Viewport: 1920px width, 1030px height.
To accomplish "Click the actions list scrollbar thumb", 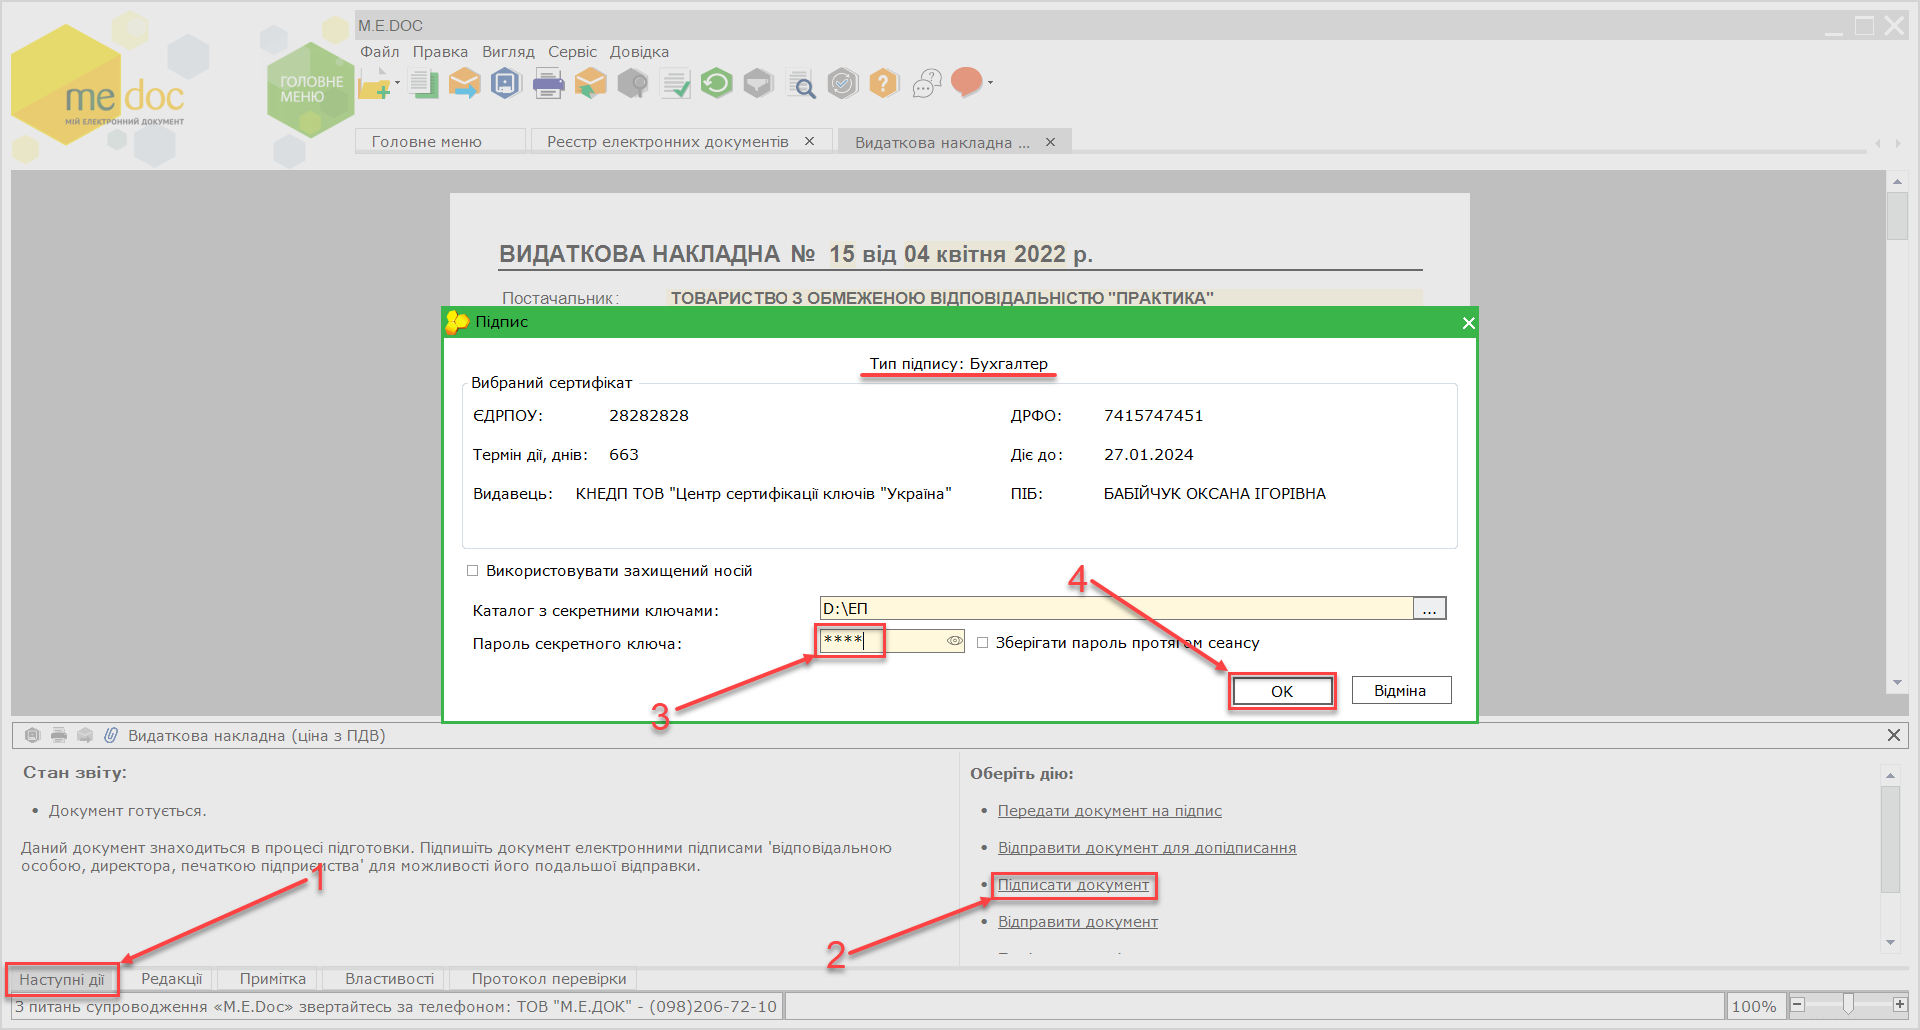I will click(1890, 838).
